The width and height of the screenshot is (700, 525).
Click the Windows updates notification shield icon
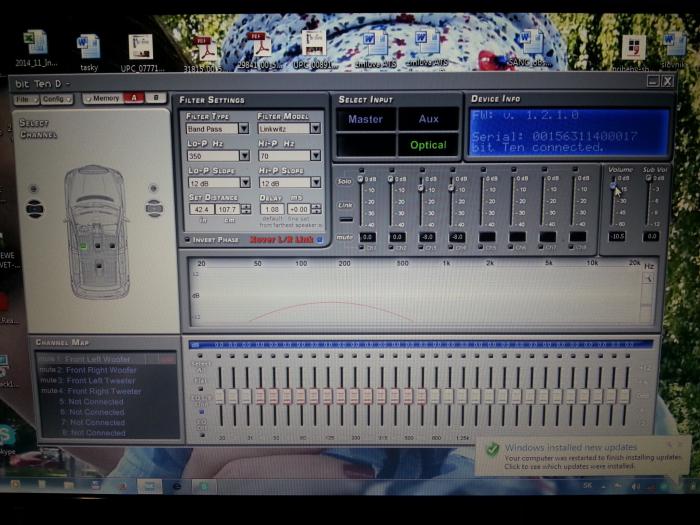[x=493, y=449]
